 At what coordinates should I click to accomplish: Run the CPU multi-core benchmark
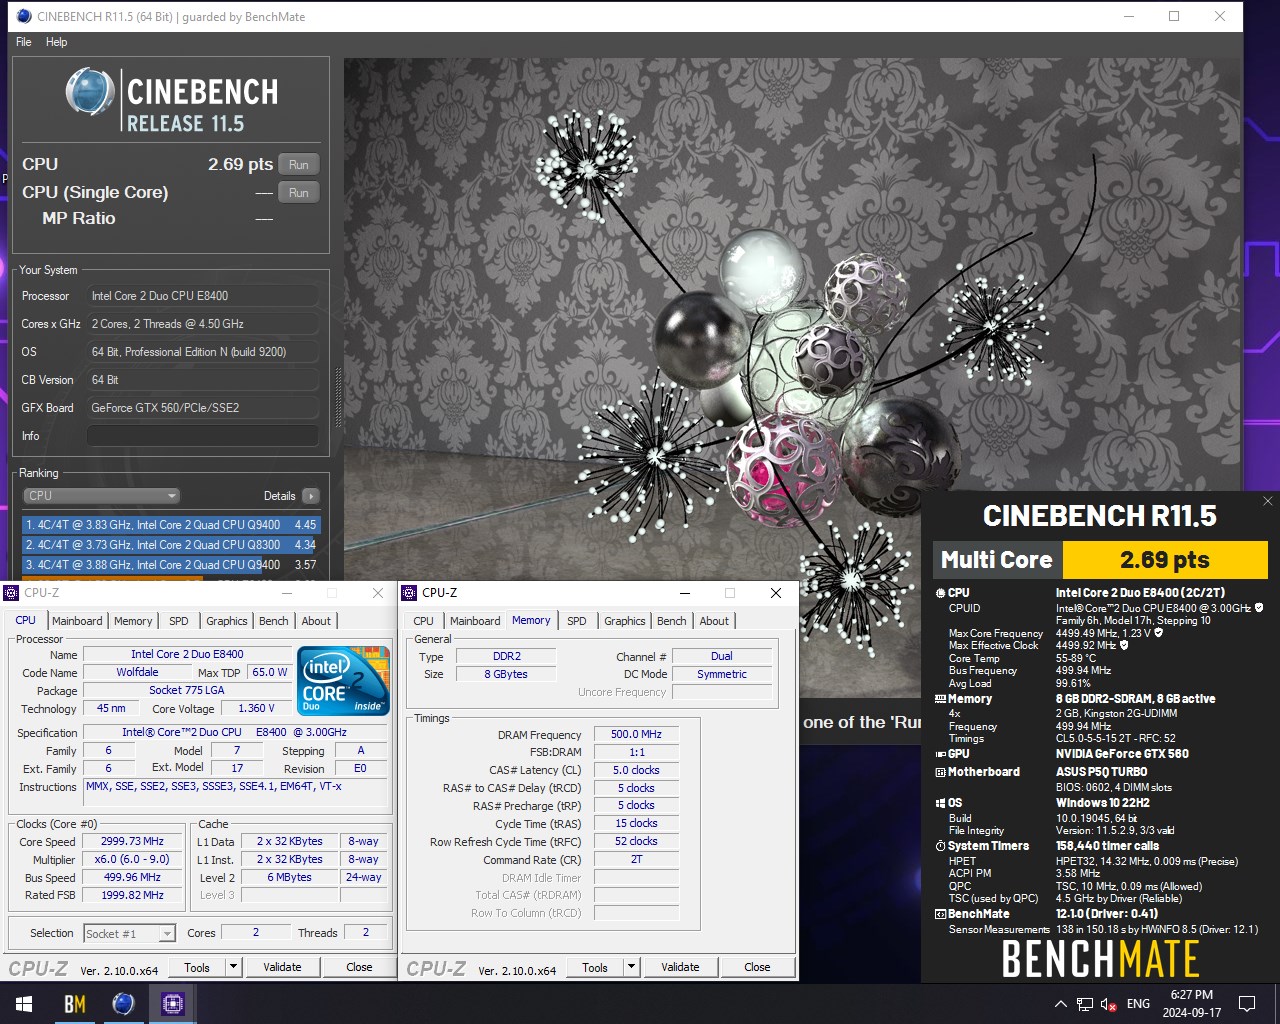[x=299, y=165]
